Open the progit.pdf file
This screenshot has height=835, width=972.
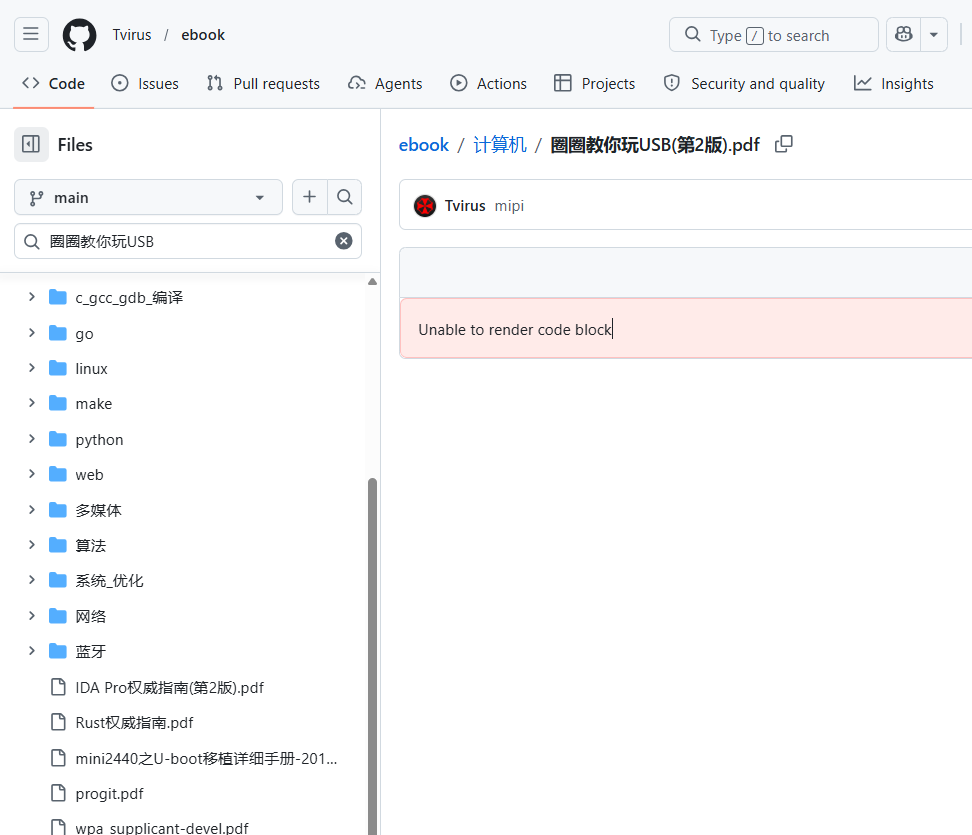(x=109, y=793)
